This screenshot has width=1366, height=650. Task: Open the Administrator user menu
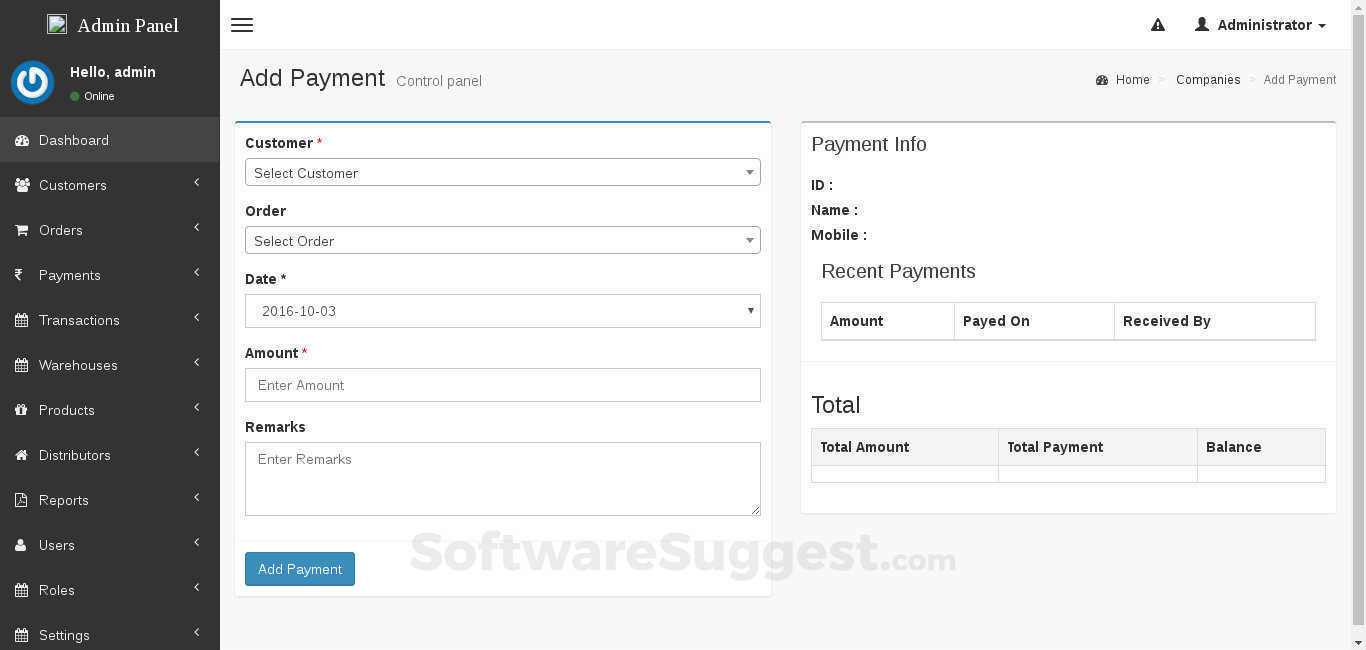[1261, 25]
